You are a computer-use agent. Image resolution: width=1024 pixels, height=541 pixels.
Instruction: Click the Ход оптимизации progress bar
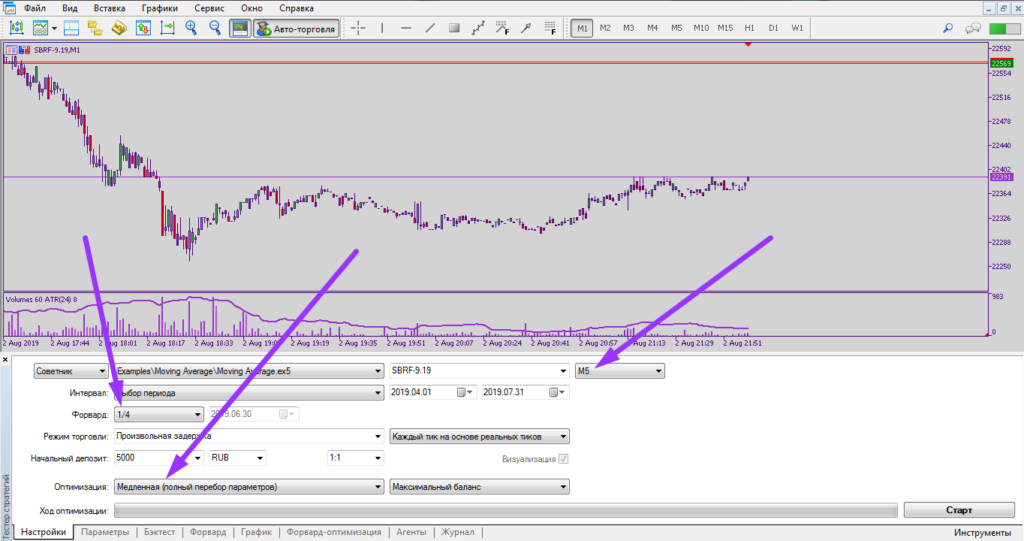pyautogui.click(x=505, y=510)
